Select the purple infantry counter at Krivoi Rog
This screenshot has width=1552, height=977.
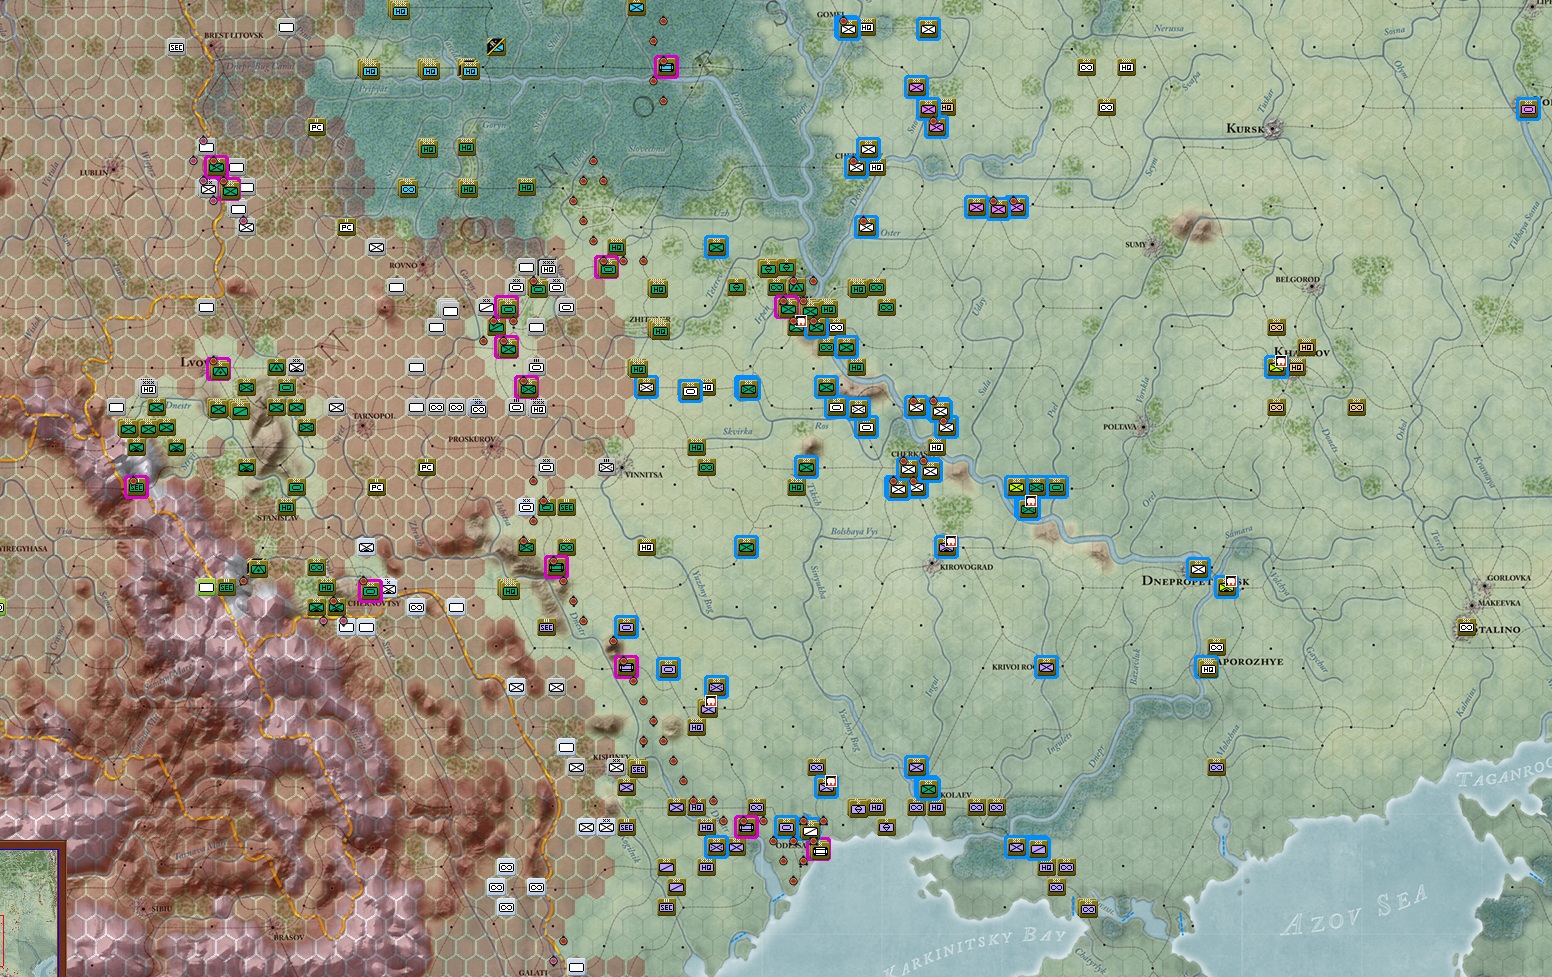(x=1046, y=666)
